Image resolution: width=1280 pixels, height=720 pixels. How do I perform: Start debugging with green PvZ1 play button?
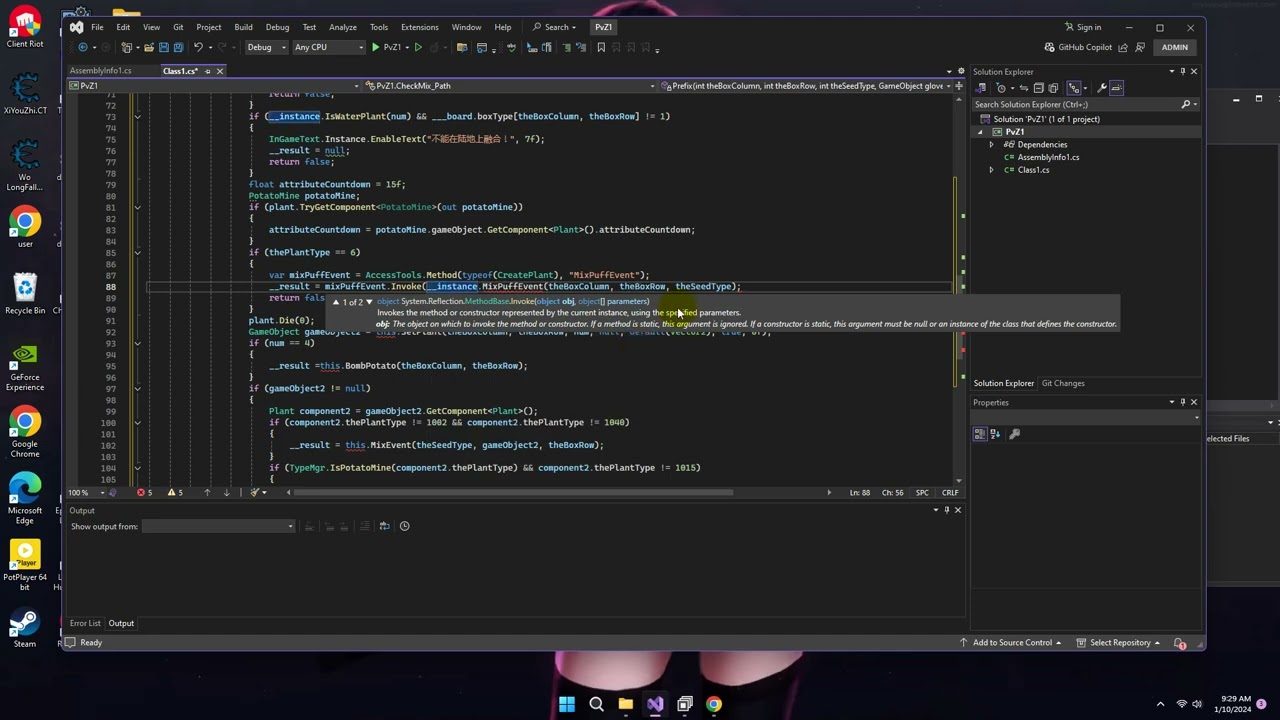tap(386, 47)
